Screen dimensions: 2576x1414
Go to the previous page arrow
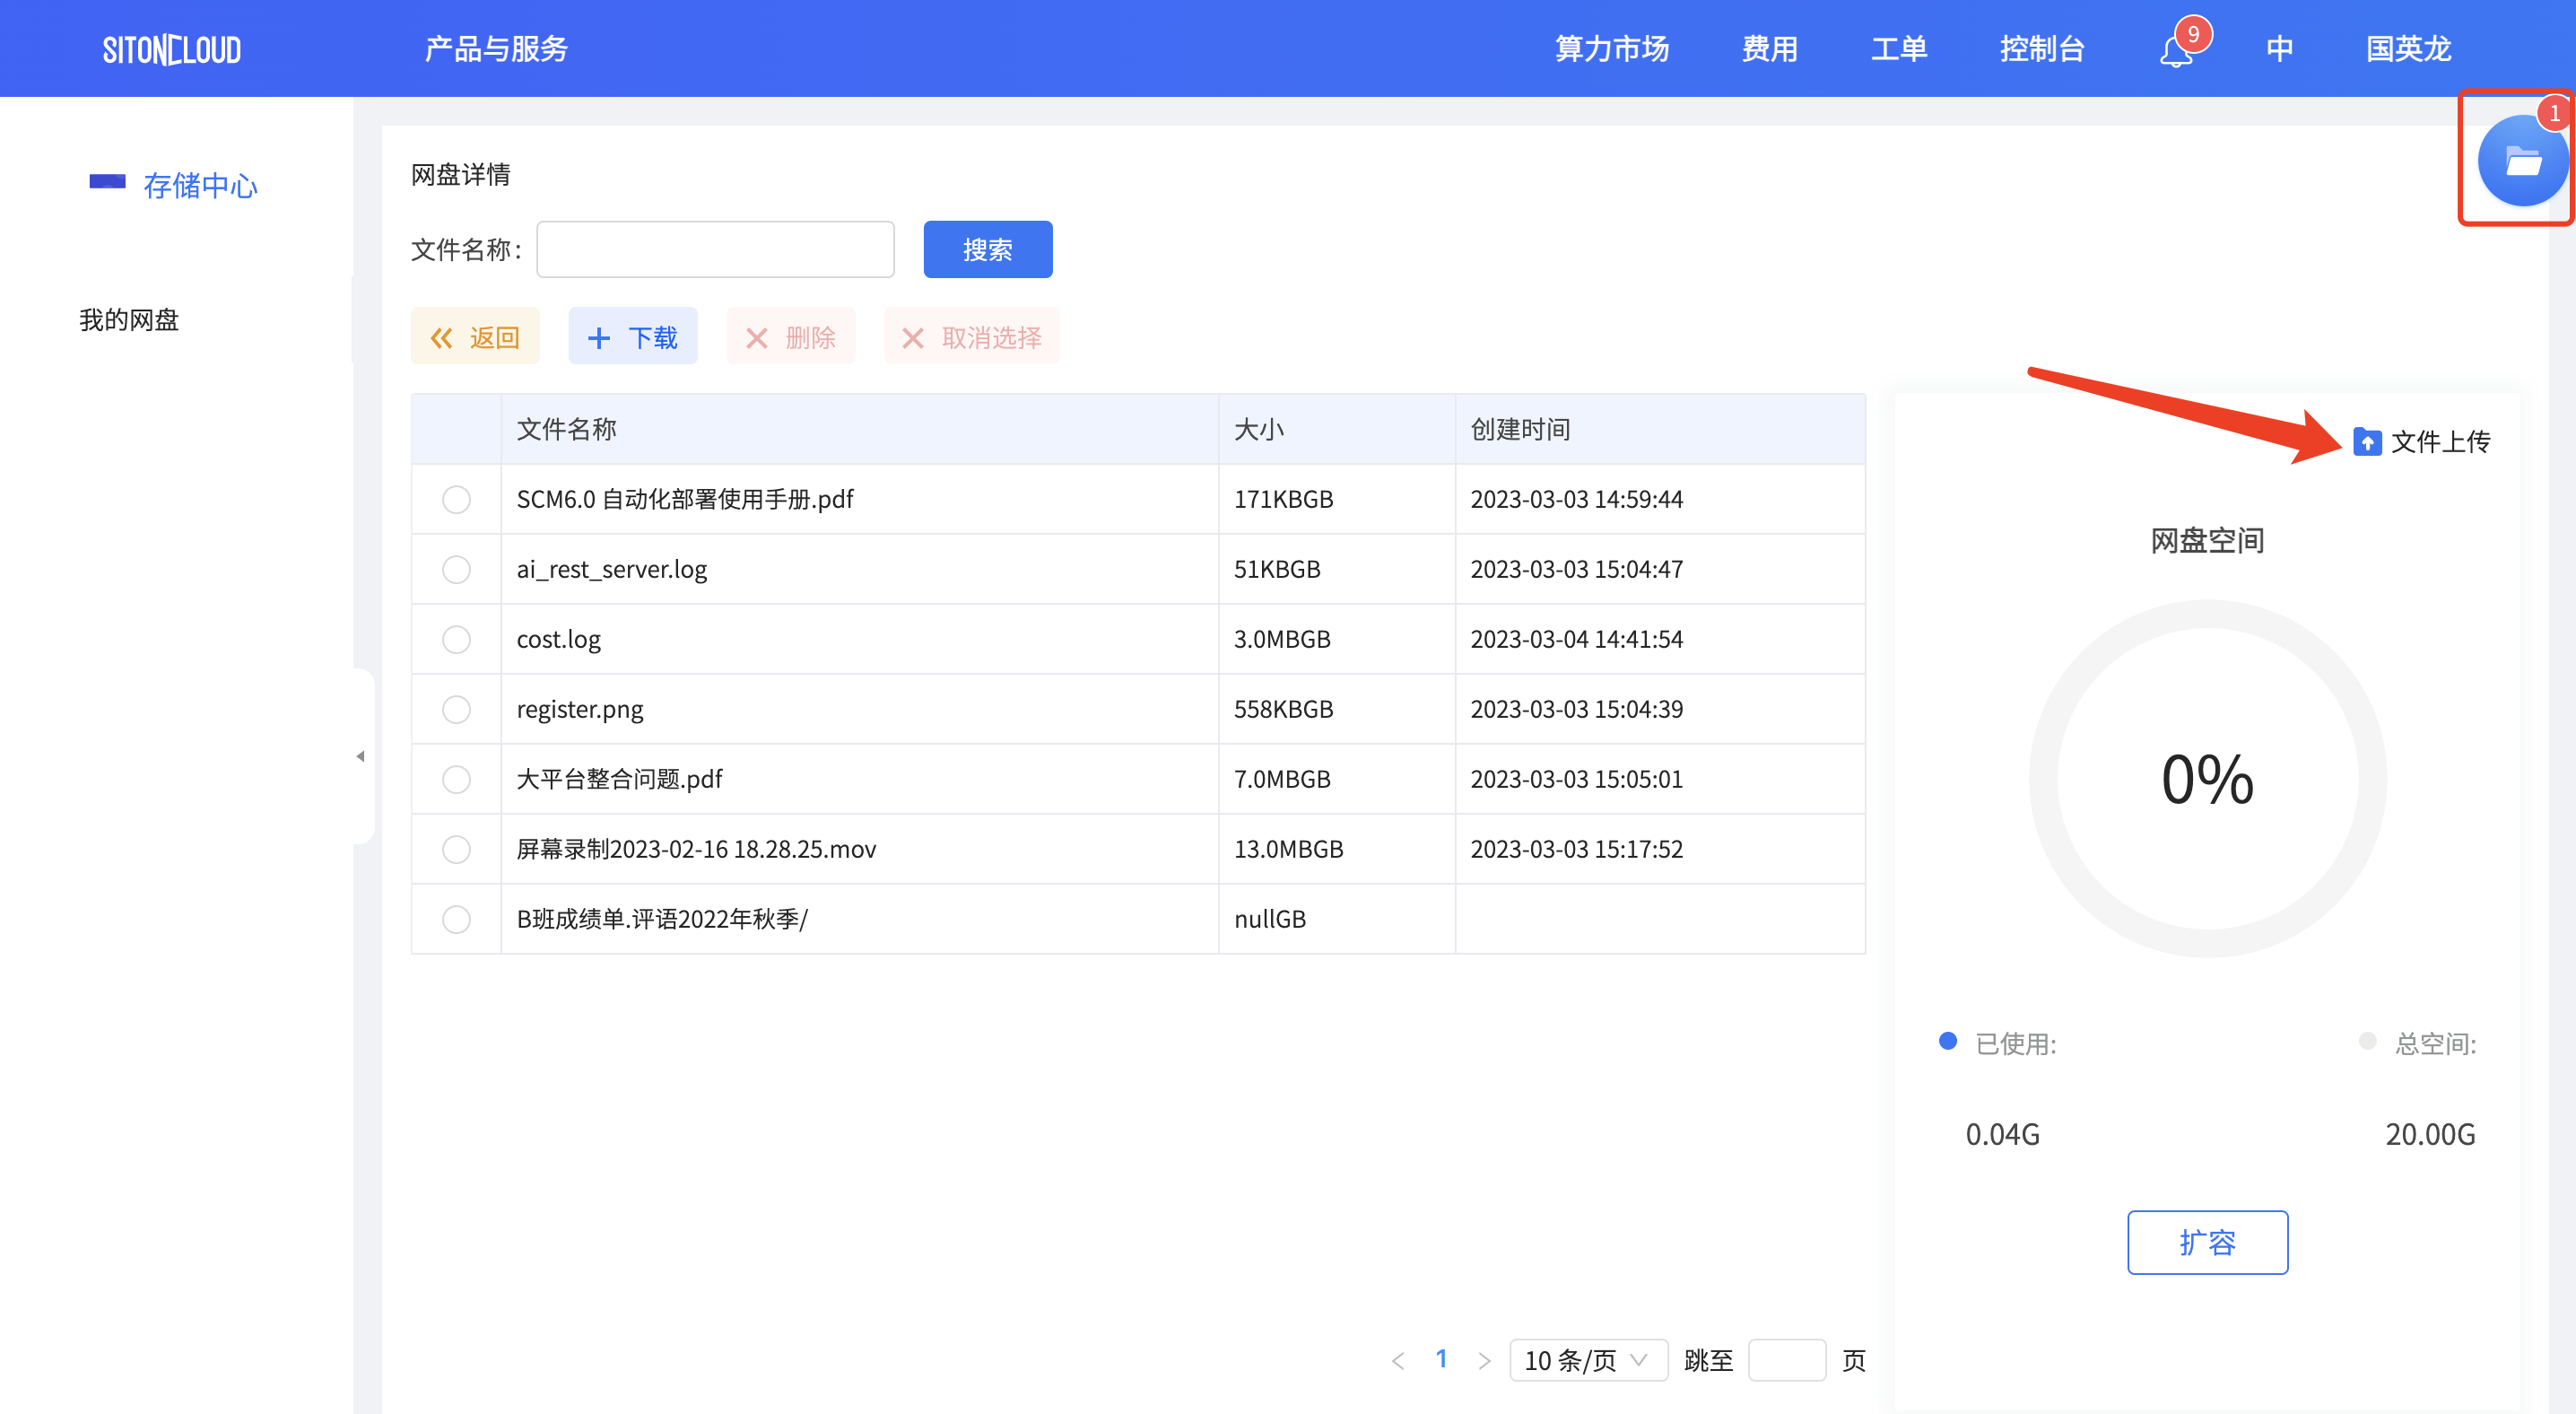[x=1398, y=1360]
